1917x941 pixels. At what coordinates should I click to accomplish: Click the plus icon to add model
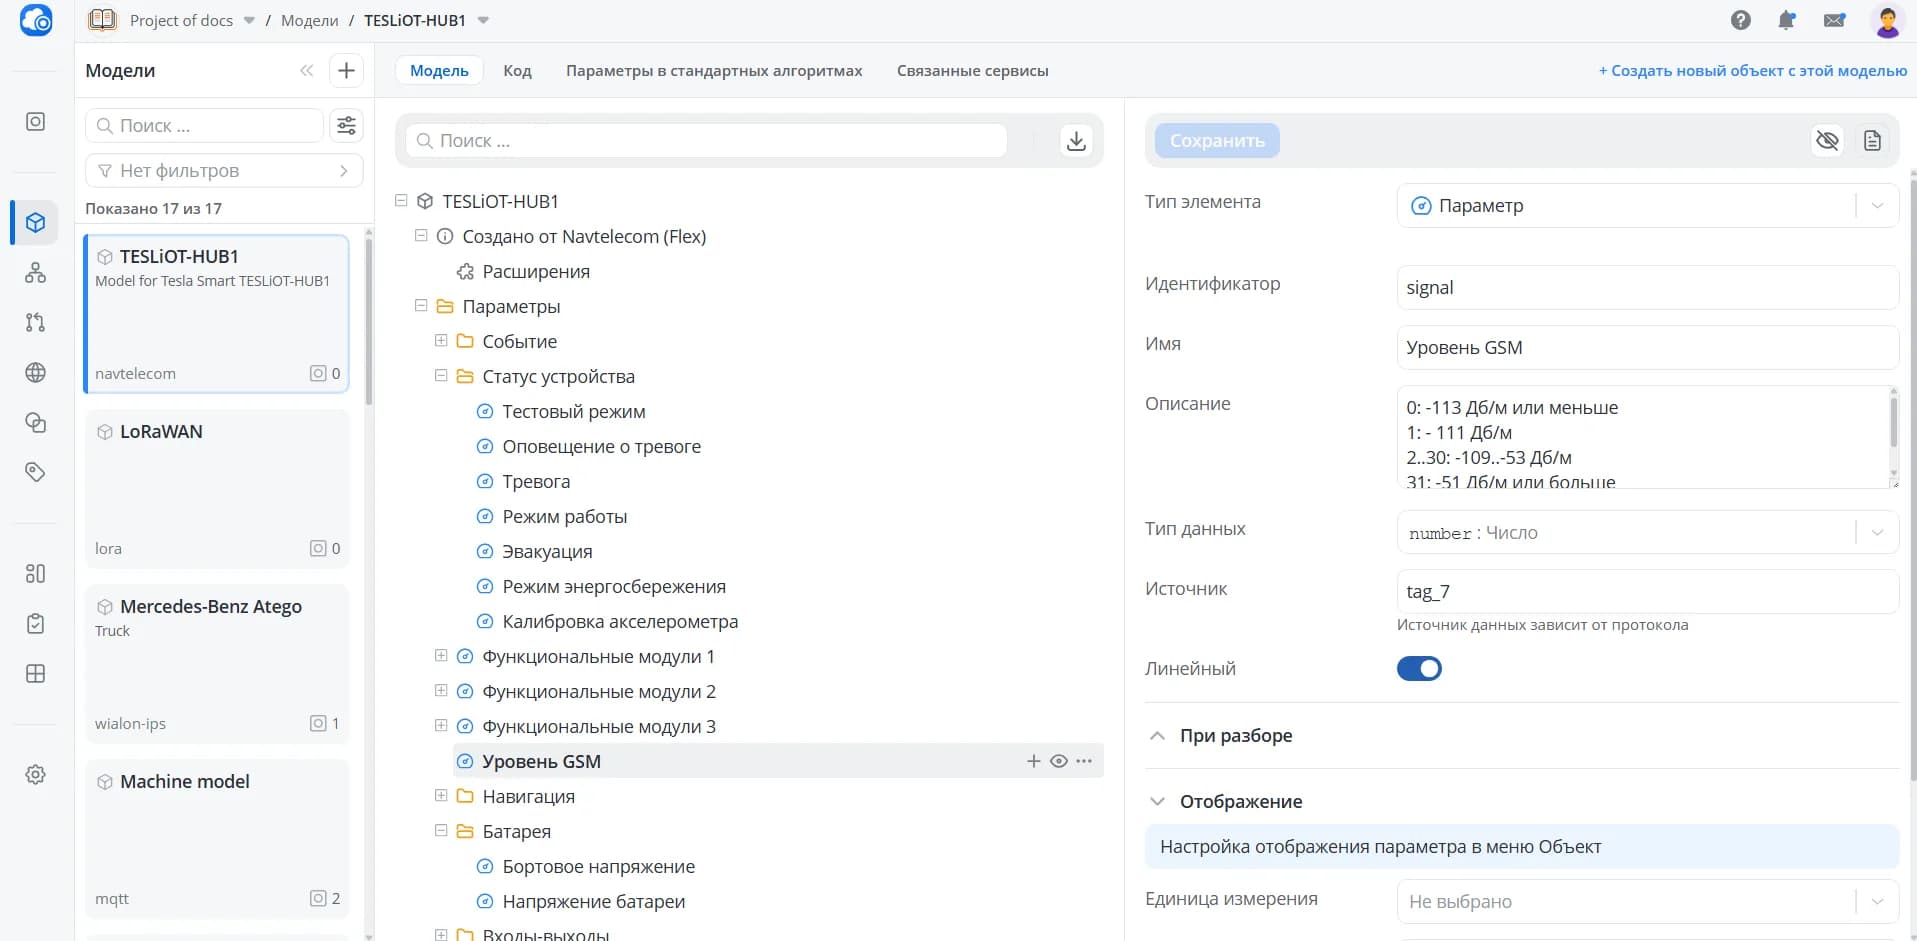pos(346,70)
